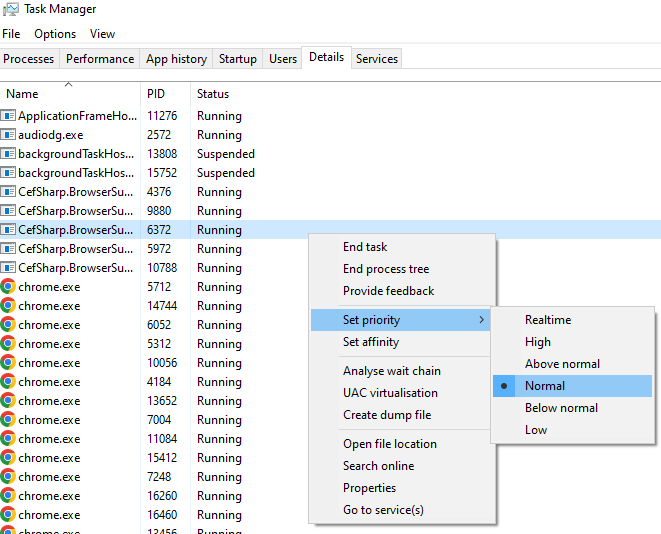This screenshot has width=661, height=534.
Task: Click Chrome icon for PID 5712
Action: pyautogui.click(x=9, y=287)
